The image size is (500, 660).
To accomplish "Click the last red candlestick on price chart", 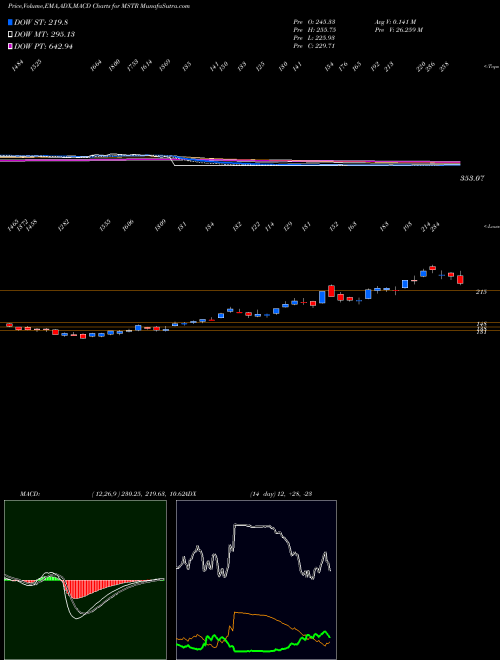I will [460, 279].
